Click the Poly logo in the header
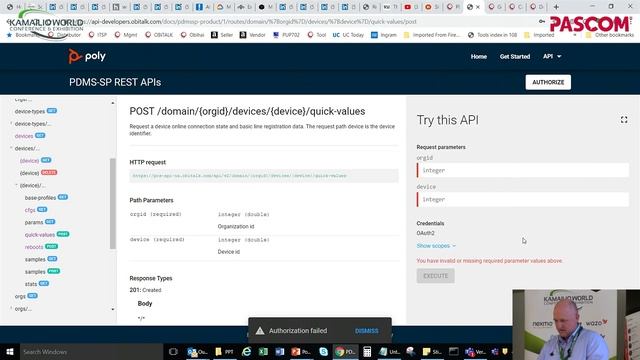This screenshot has width=640, height=360. (x=87, y=56)
